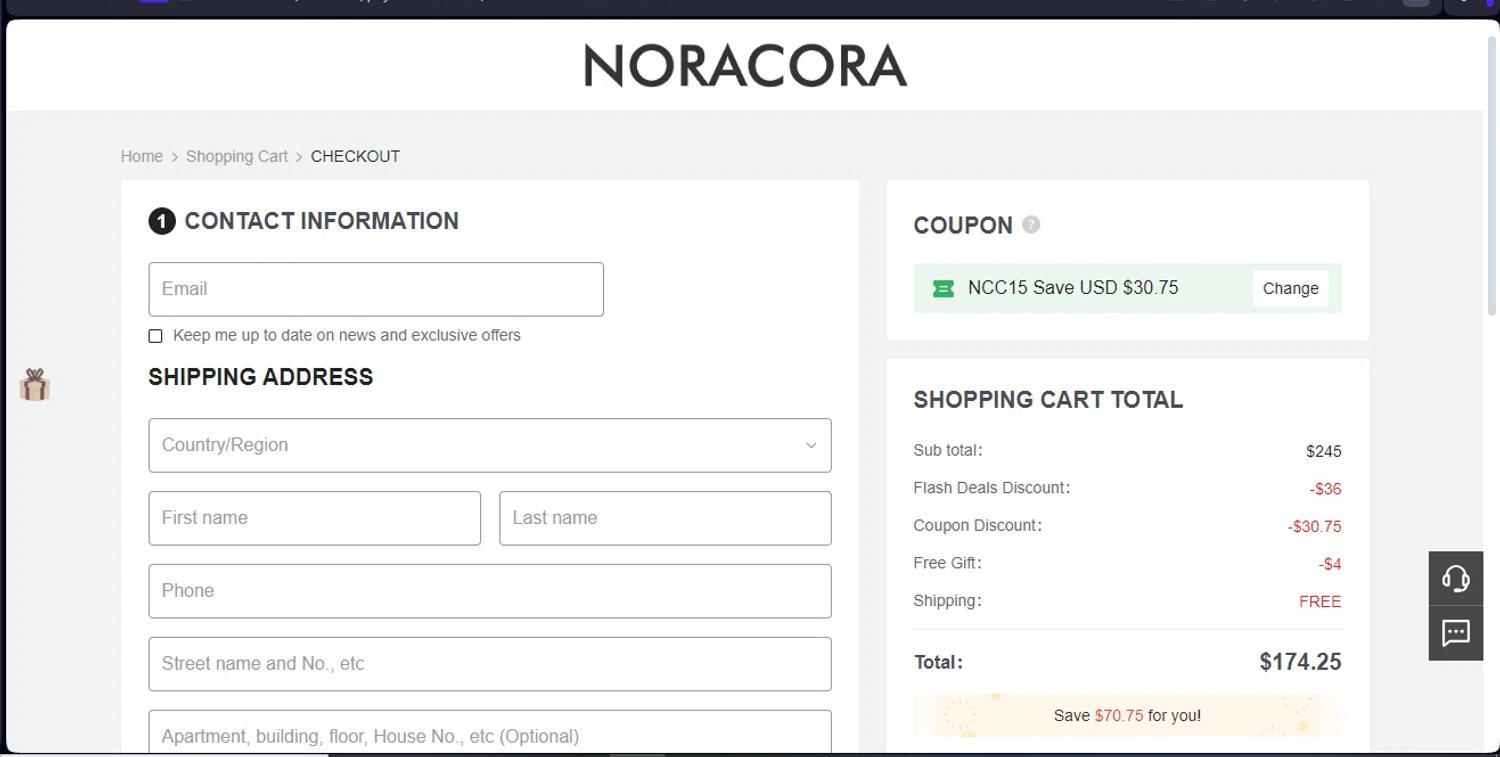The width and height of the screenshot is (1500, 757).
Task: Open the gift box promotion icon
Action: [35, 385]
